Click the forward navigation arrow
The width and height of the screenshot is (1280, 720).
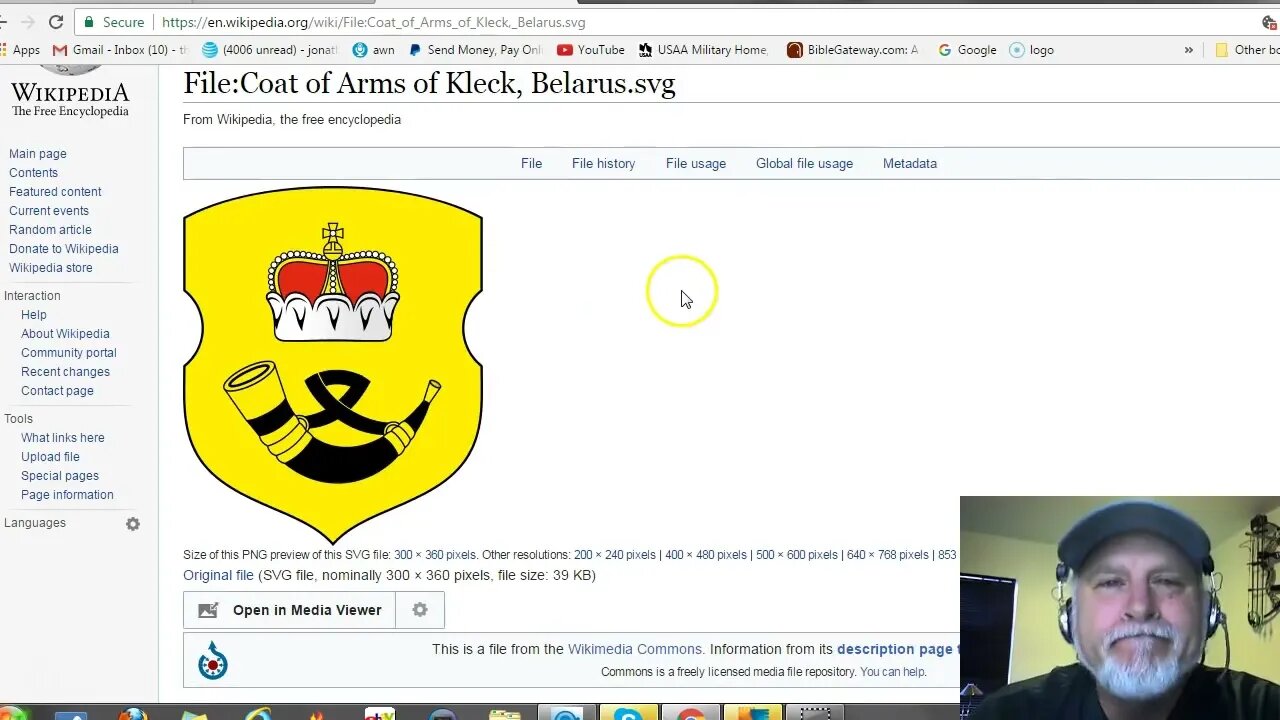tap(27, 22)
